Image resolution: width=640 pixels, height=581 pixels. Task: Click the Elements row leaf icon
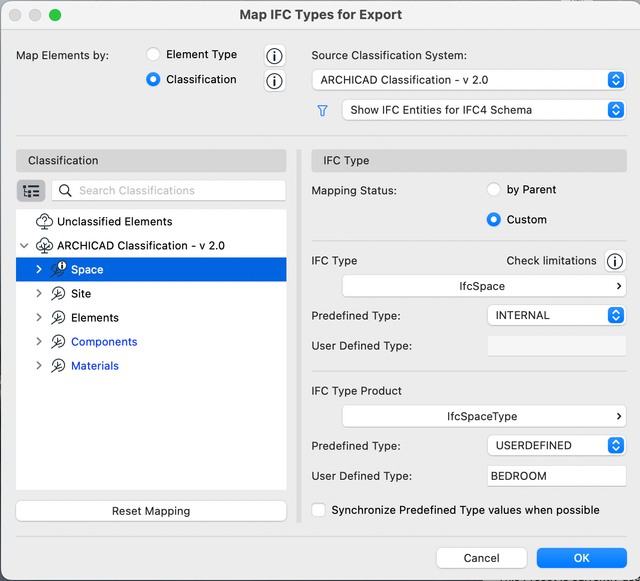coord(58,318)
